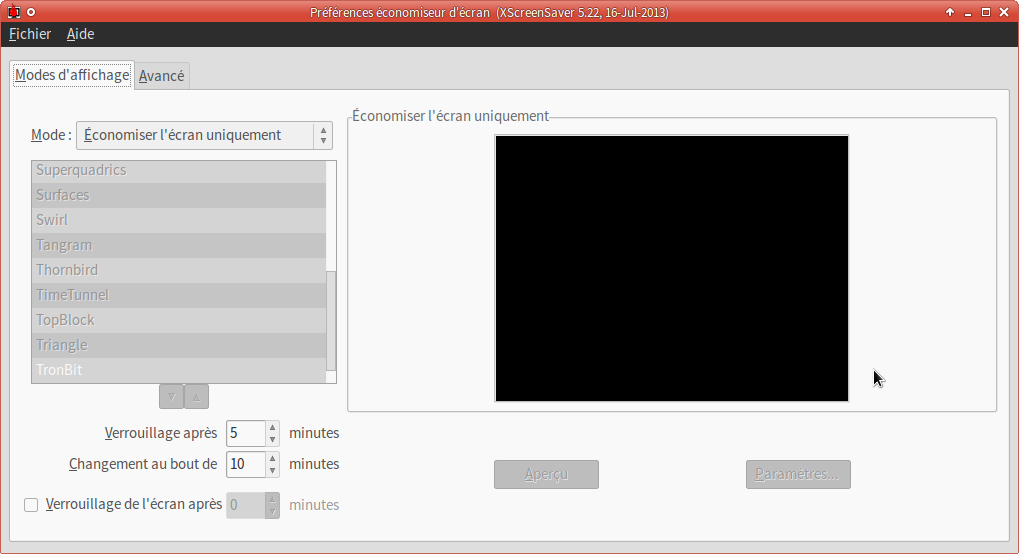Click the Paramètres... button

[x=798, y=474]
